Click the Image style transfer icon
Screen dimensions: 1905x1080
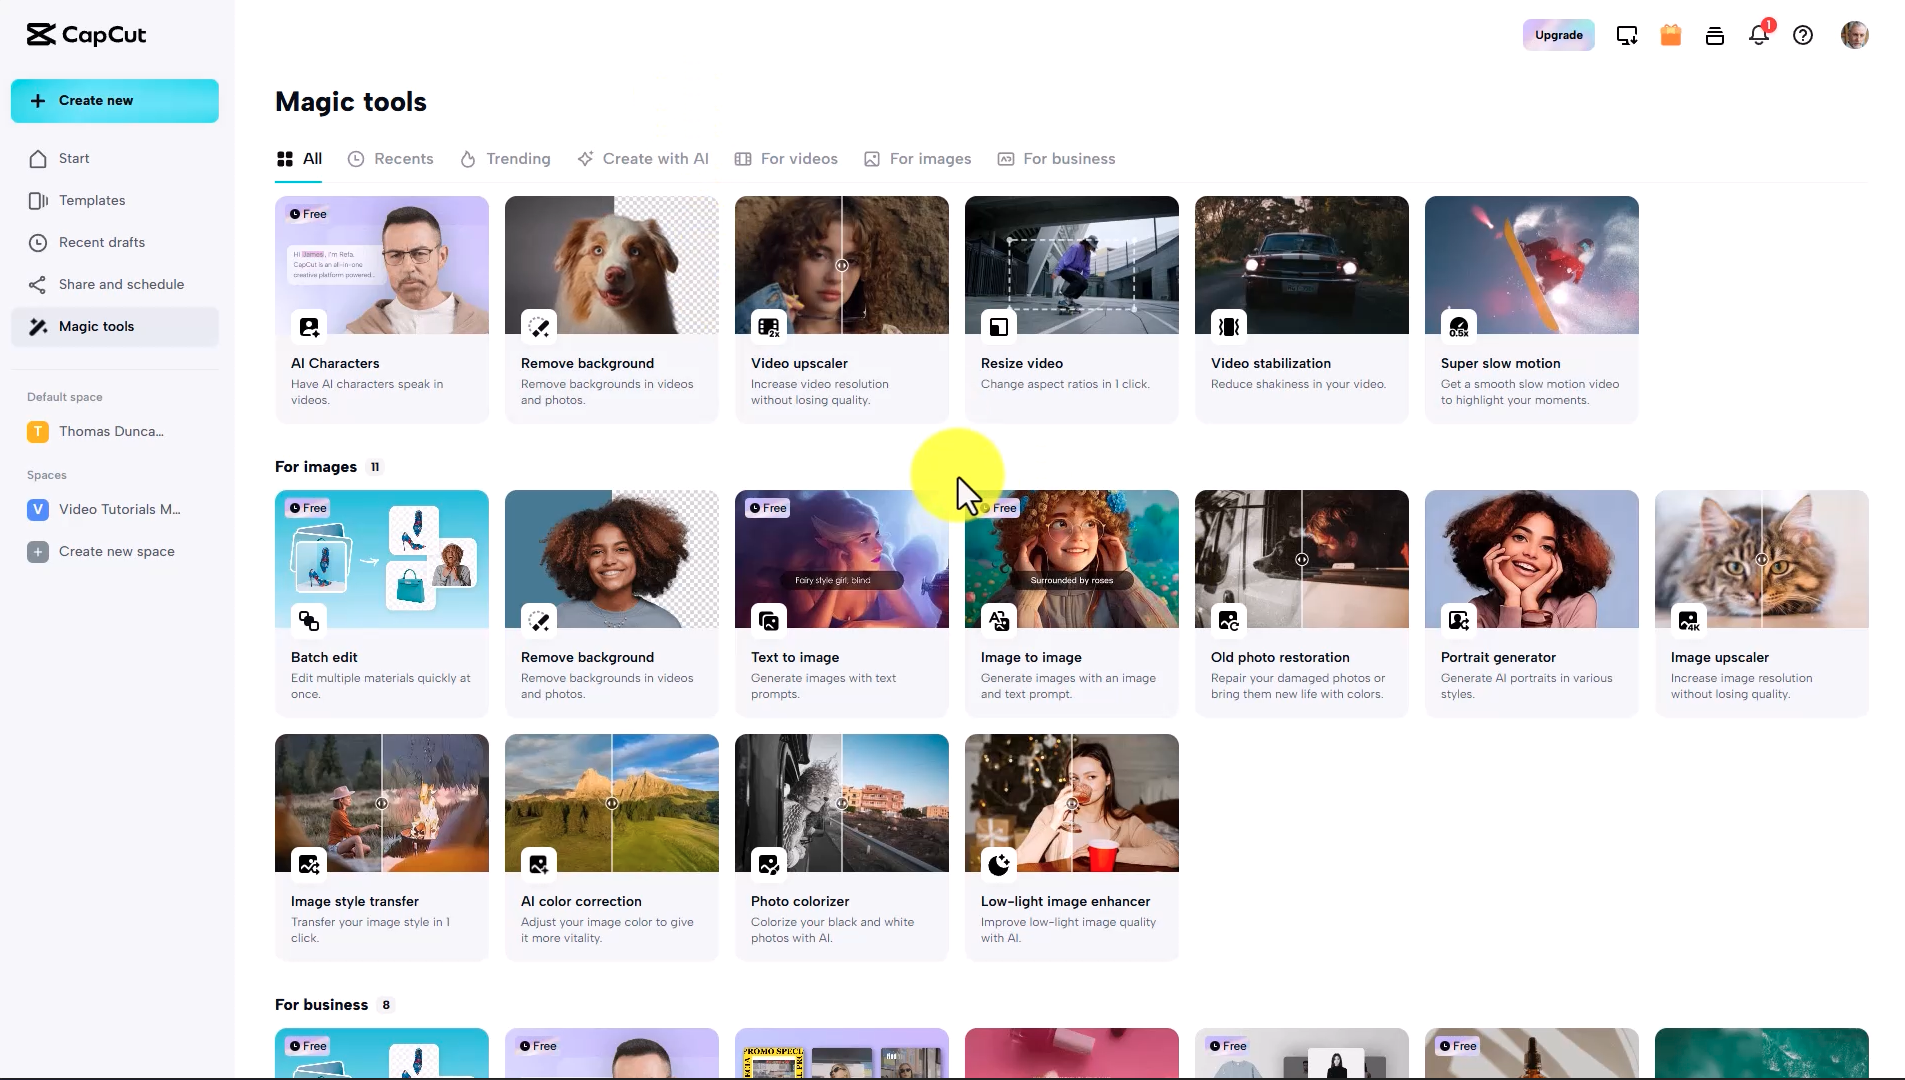click(309, 865)
